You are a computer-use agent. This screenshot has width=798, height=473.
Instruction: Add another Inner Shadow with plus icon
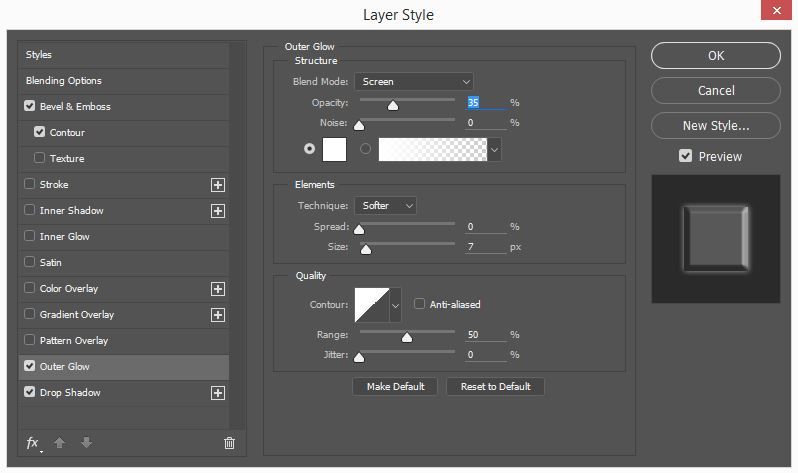pos(218,211)
